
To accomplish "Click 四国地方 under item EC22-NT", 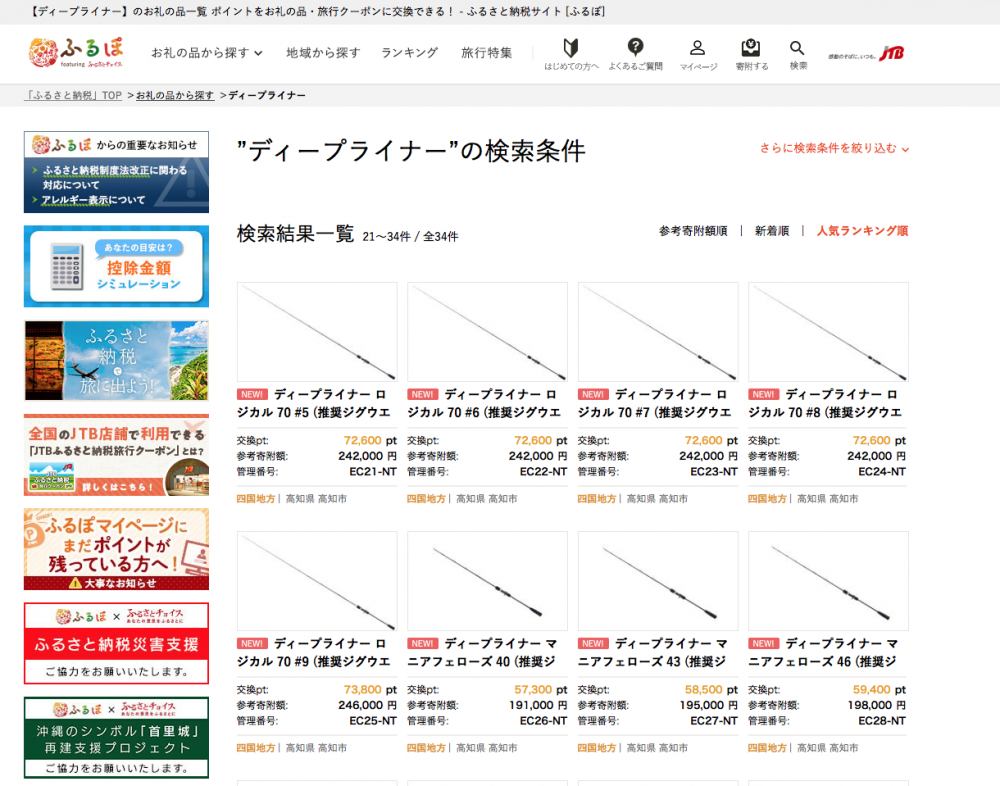I will (x=426, y=499).
